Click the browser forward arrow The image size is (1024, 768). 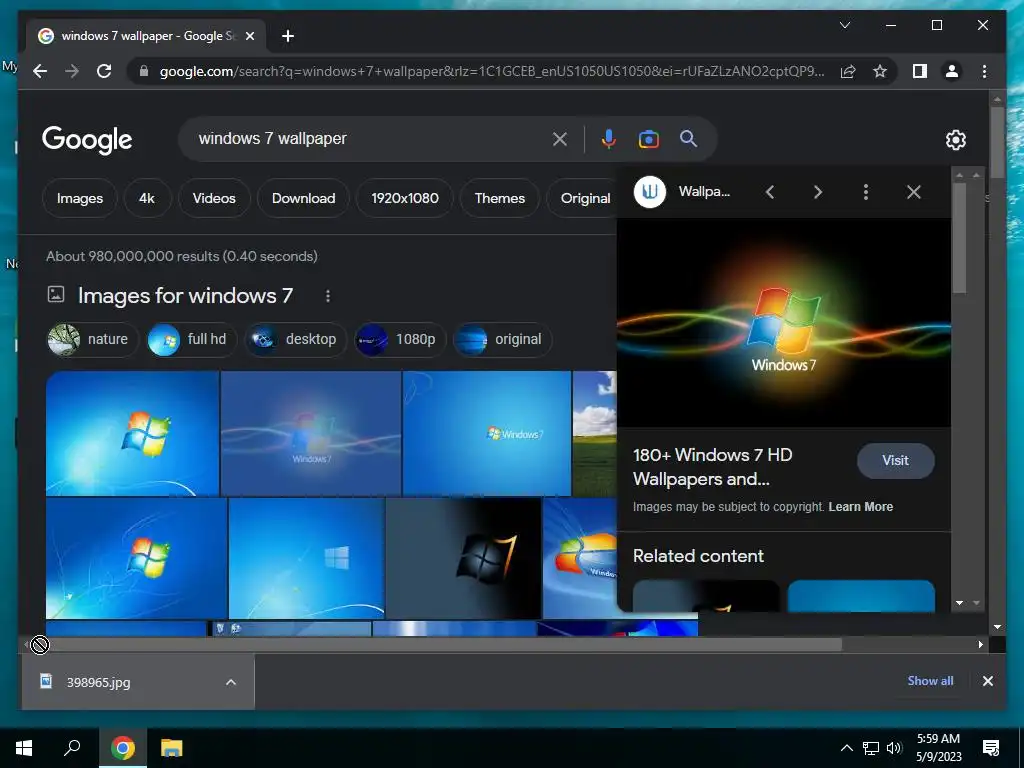tap(72, 71)
